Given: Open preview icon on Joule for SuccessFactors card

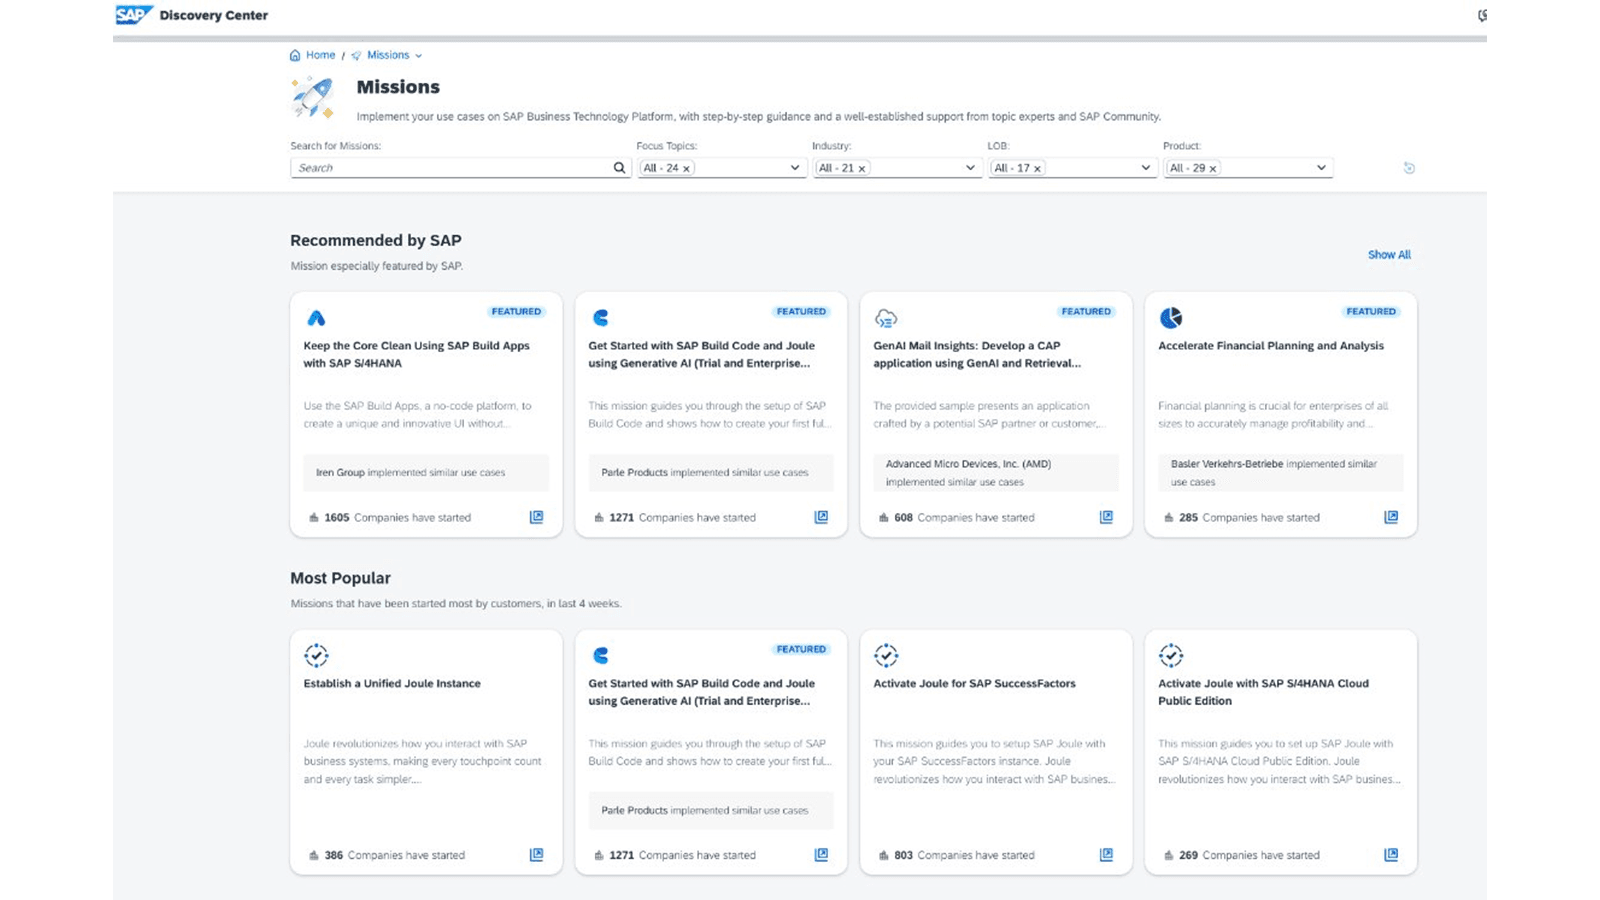Looking at the screenshot, I should (1106, 855).
